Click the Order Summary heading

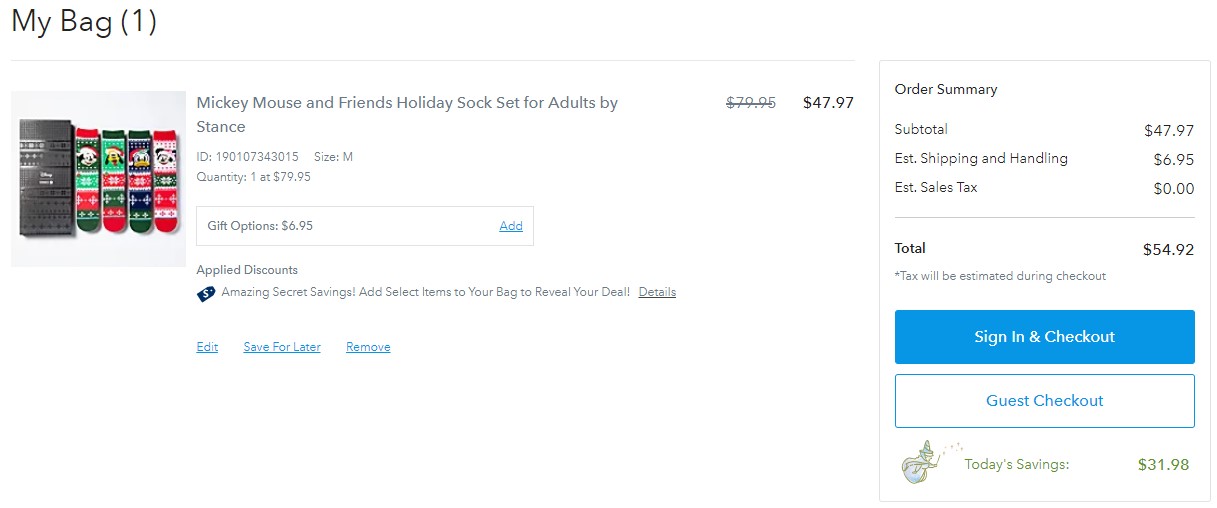[x=945, y=89]
